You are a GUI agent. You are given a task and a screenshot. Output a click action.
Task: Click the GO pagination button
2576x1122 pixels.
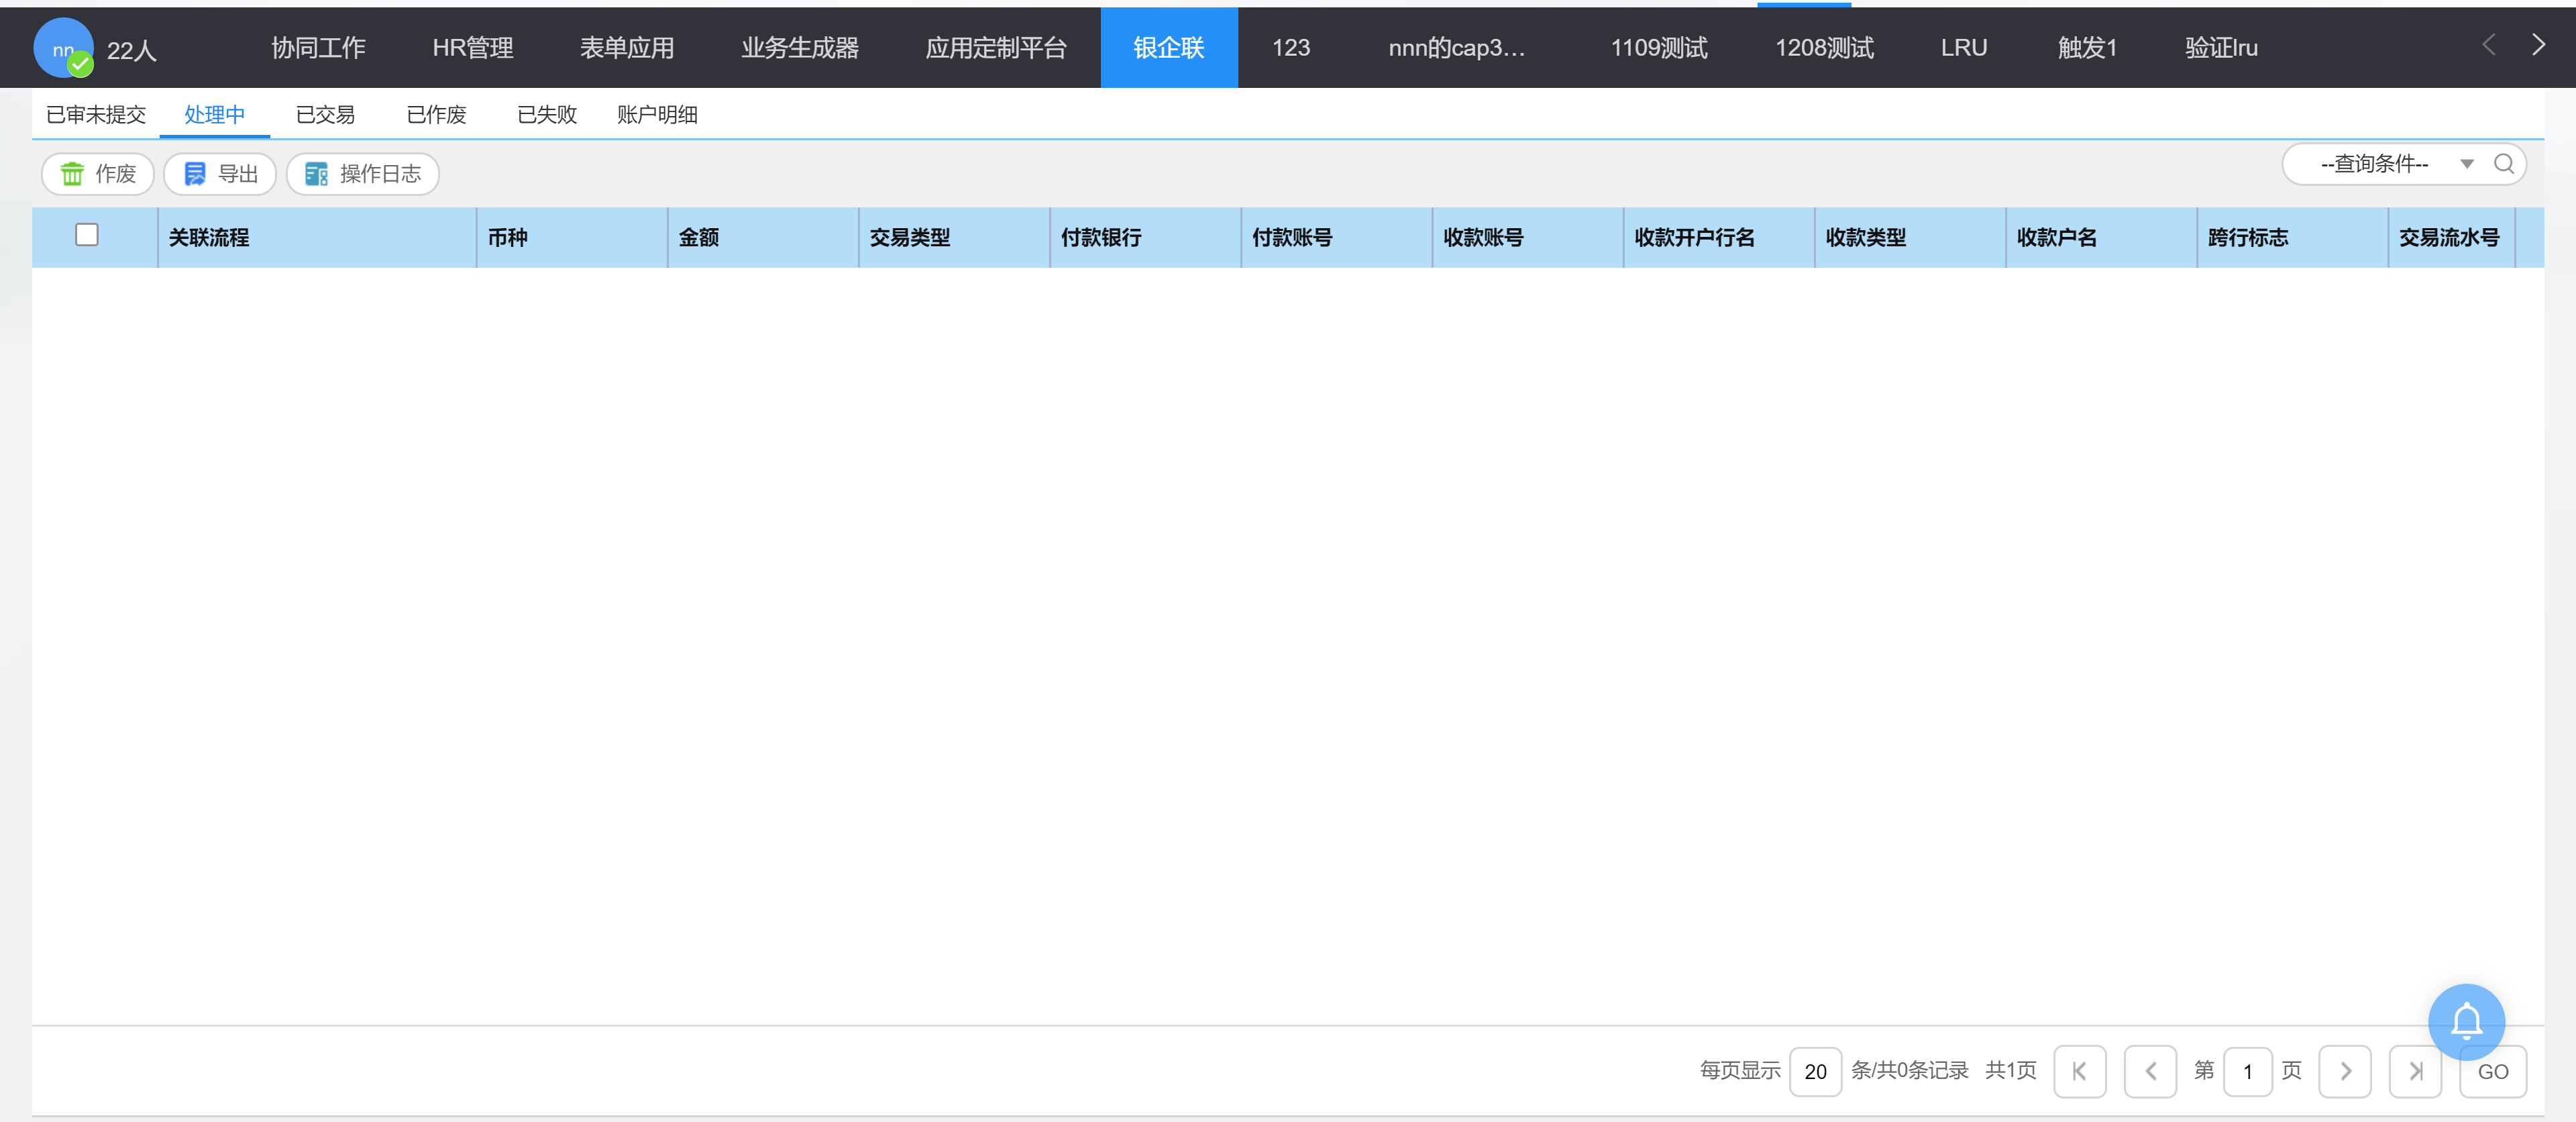point(2492,1071)
